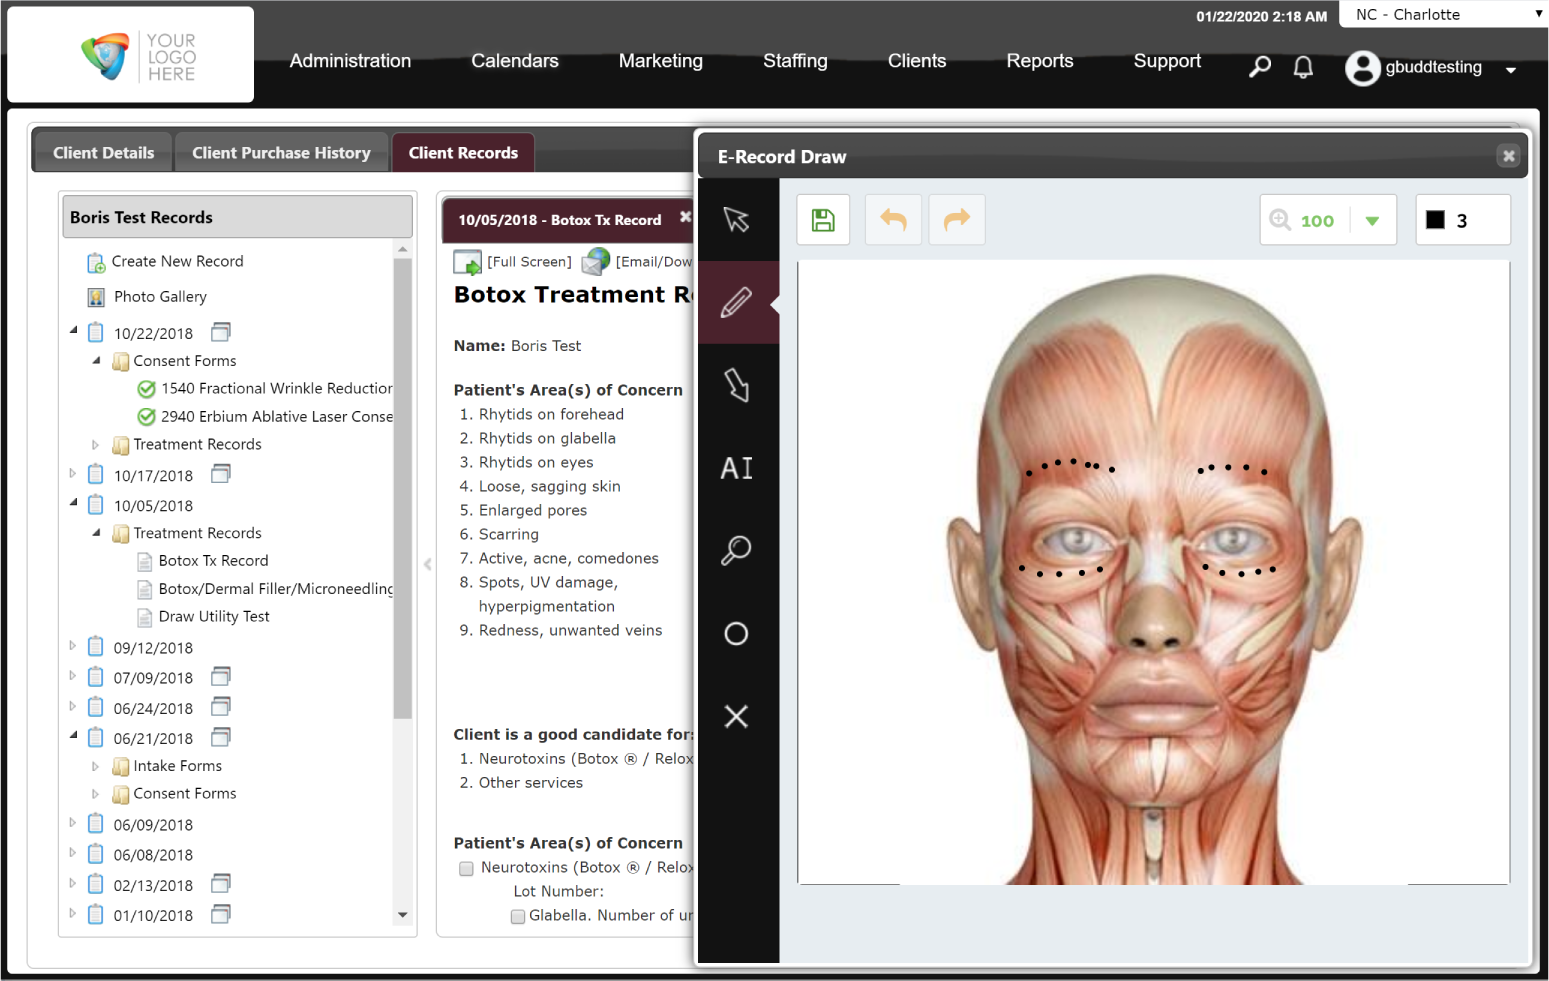Open the Draw Utility Test record
This screenshot has width=1549, height=981.
pos(214,617)
